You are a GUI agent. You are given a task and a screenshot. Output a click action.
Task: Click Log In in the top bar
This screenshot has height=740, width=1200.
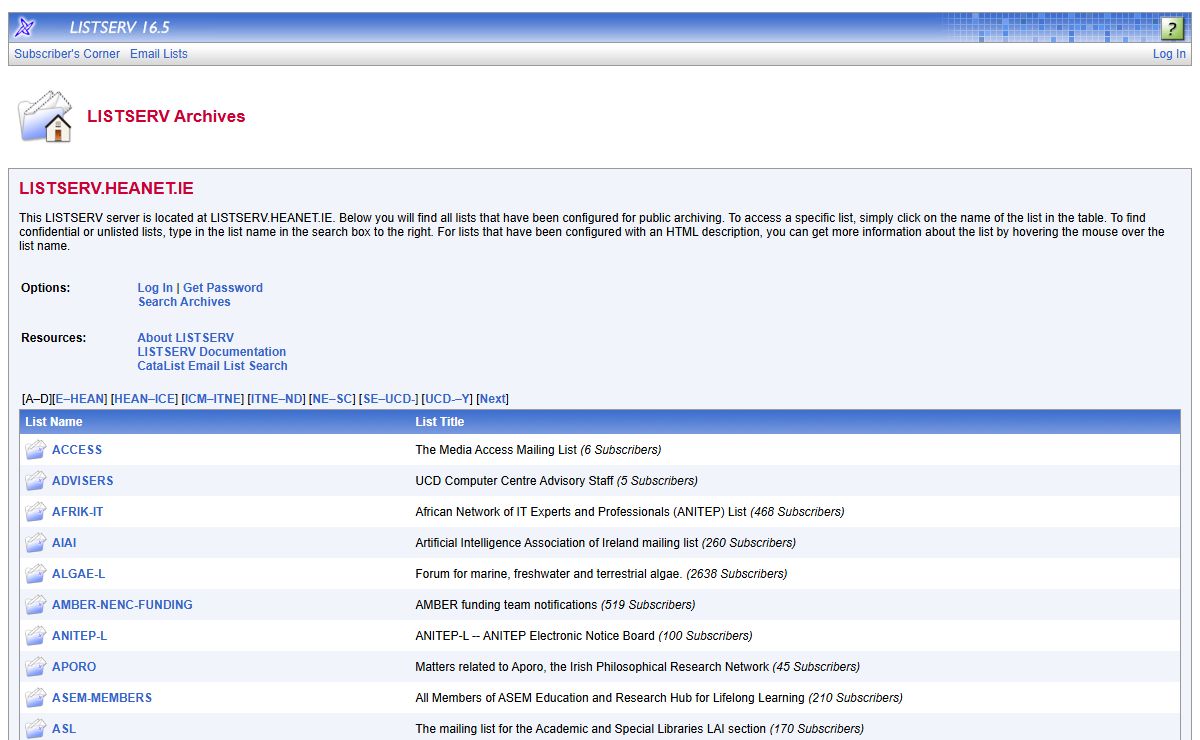[x=1169, y=54]
